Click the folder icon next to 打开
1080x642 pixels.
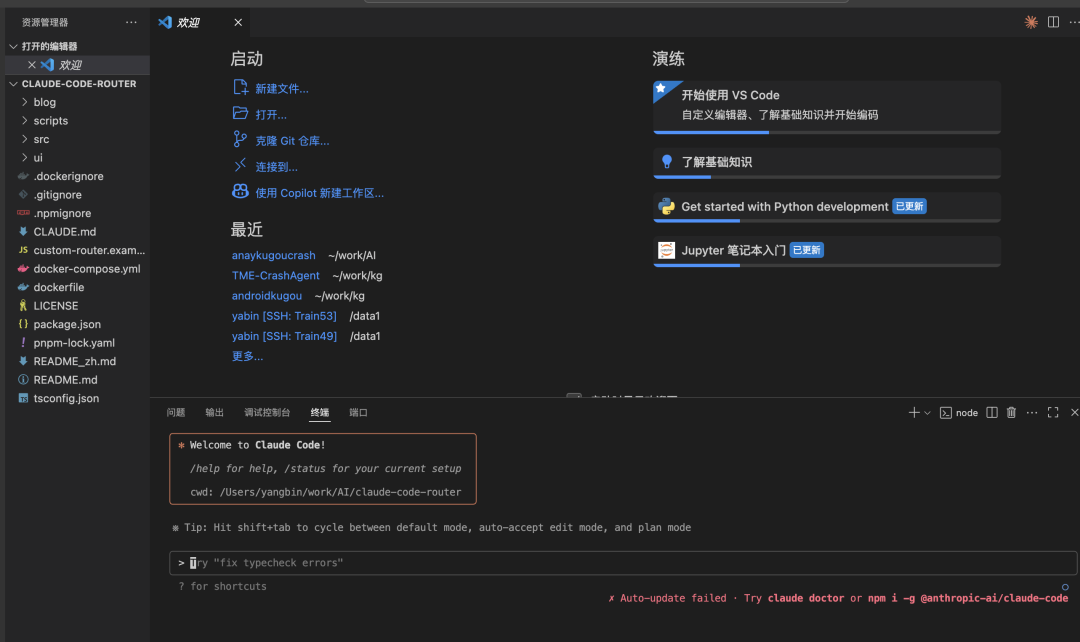click(x=240, y=114)
